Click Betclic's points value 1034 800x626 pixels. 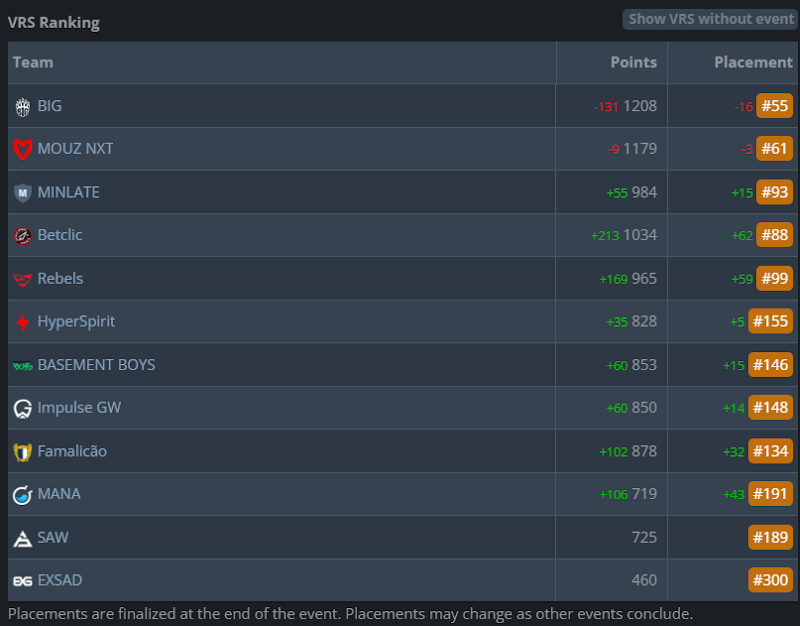640,235
